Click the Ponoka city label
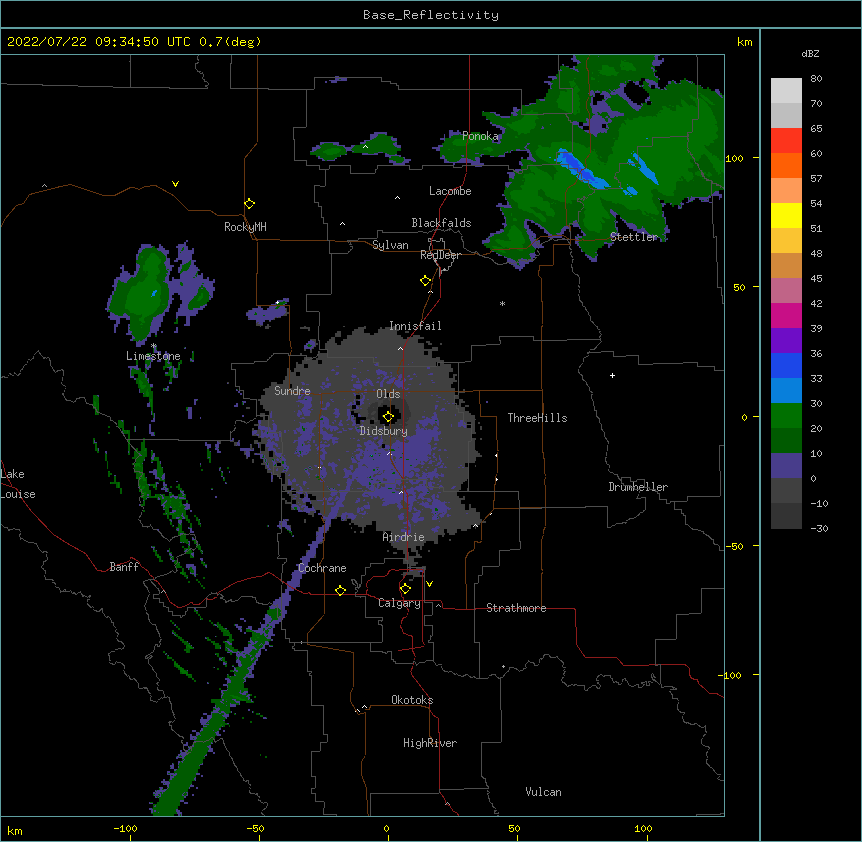The width and height of the screenshot is (862, 842). [480, 136]
